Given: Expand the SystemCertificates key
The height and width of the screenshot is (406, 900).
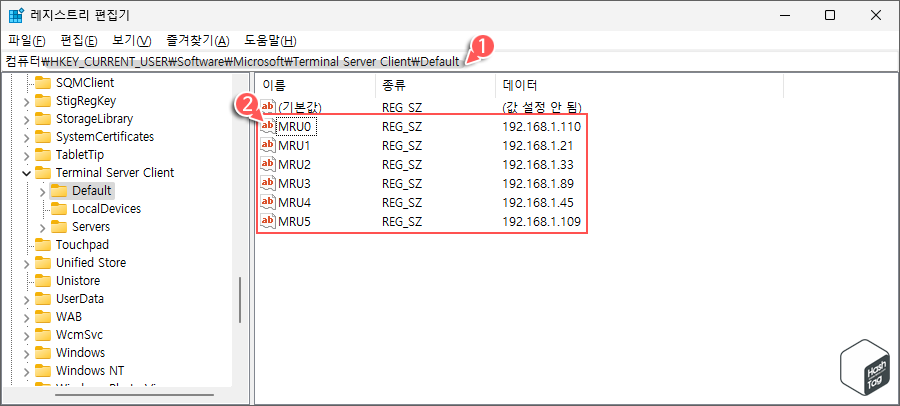Looking at the screenshot, I should tap(26, 137).
